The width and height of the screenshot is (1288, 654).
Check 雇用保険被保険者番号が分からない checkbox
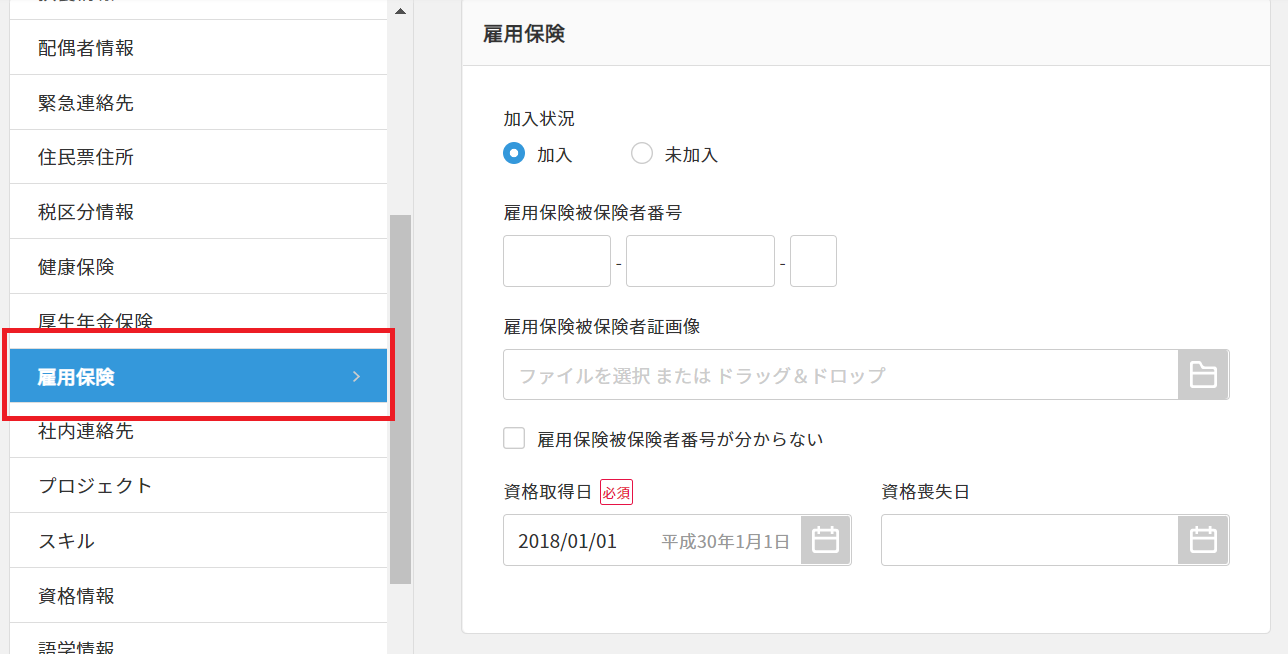pyautogui.click(x=515, y=438)
